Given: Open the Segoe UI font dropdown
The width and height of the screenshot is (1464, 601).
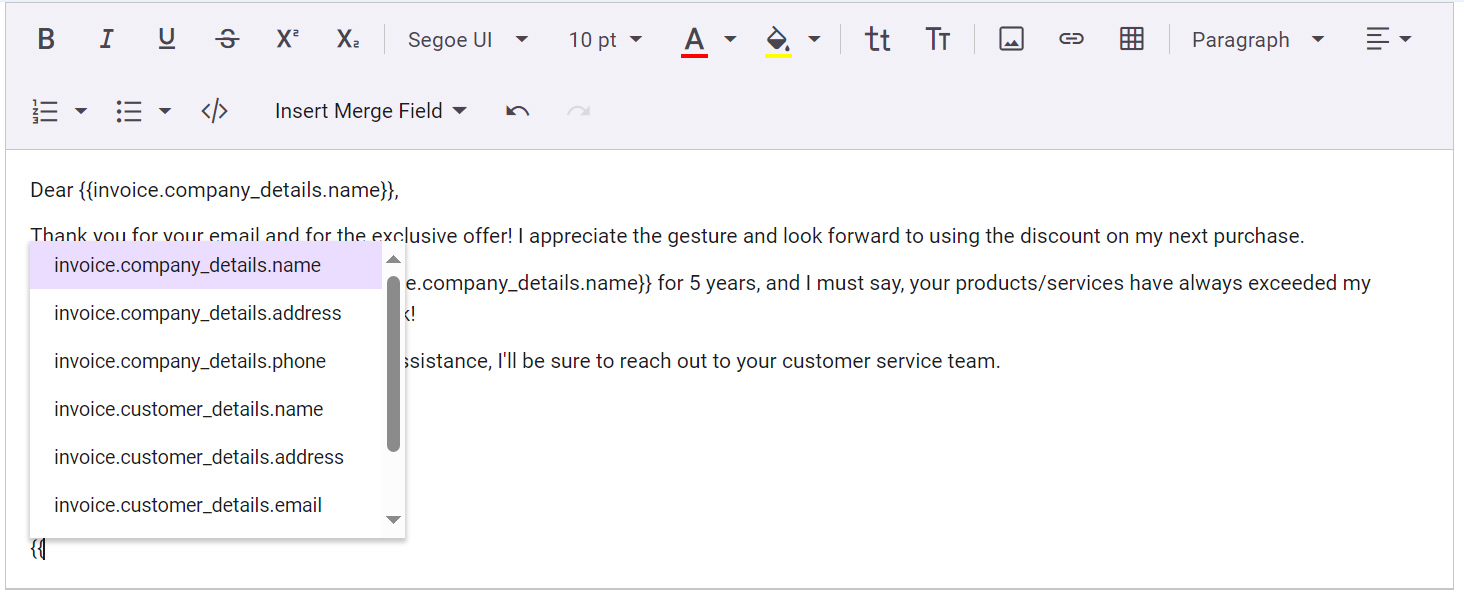Looking at the screenshot, I should click(x=467, y=40).
